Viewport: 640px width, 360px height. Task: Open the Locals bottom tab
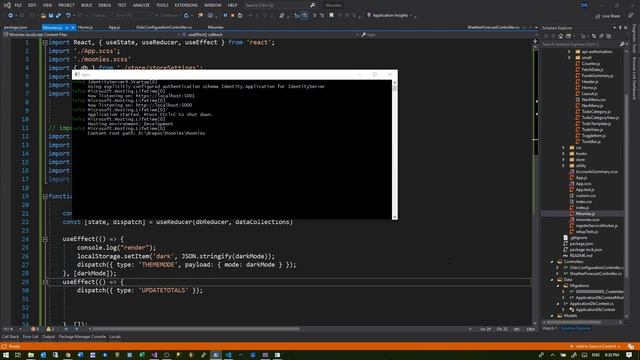[115, 337]
